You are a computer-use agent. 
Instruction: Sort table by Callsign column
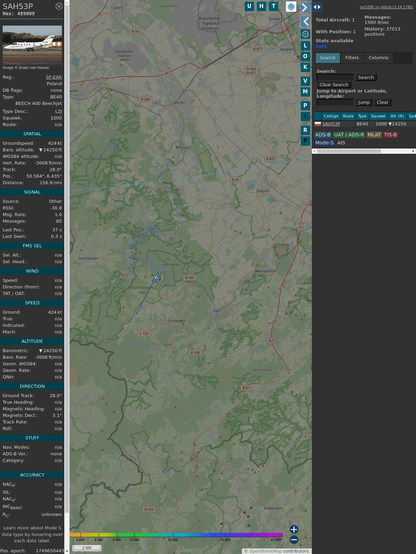[331, 116]
